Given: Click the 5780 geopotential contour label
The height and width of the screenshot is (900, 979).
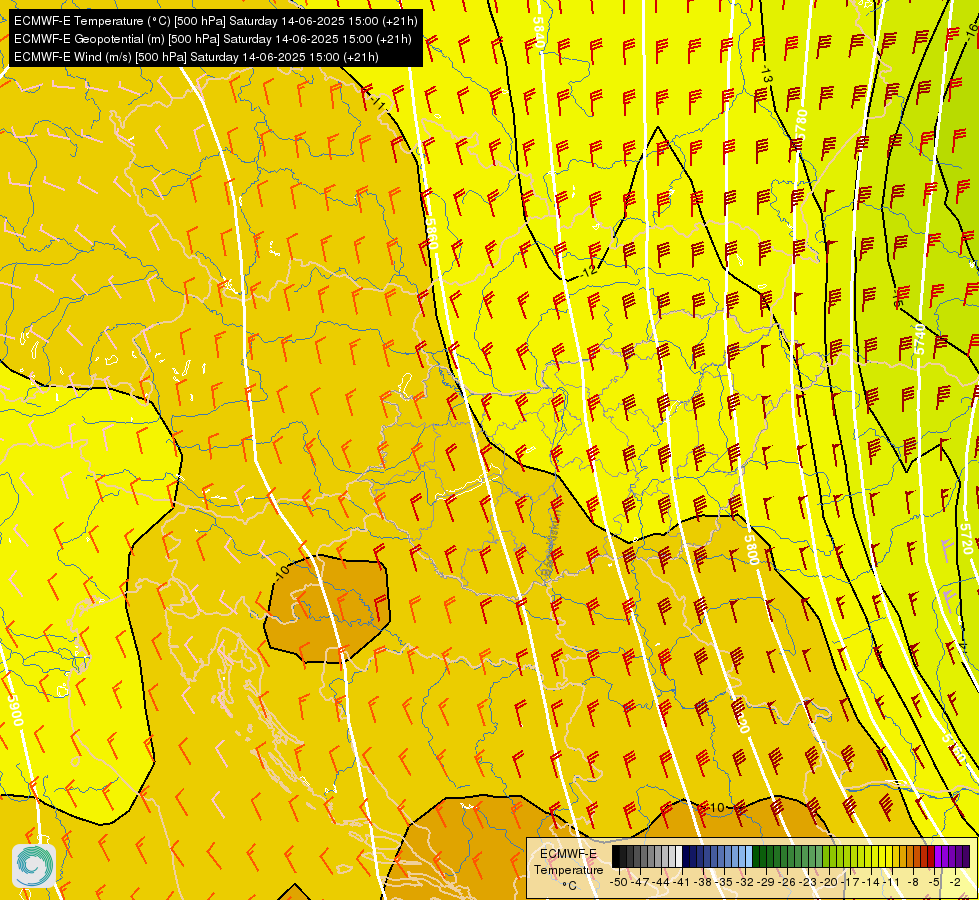Looking at the screenshot, I should pyautogui.click(x=802, y=124).
